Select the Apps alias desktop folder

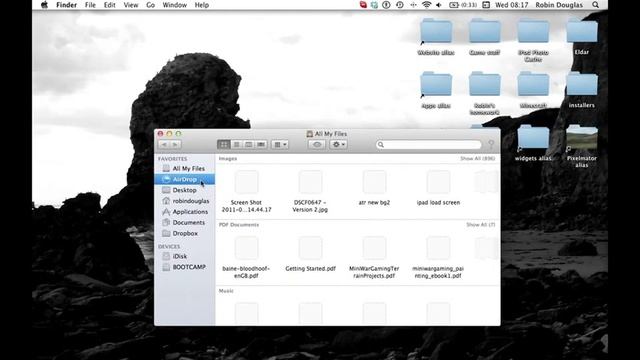tap(436, 90)
